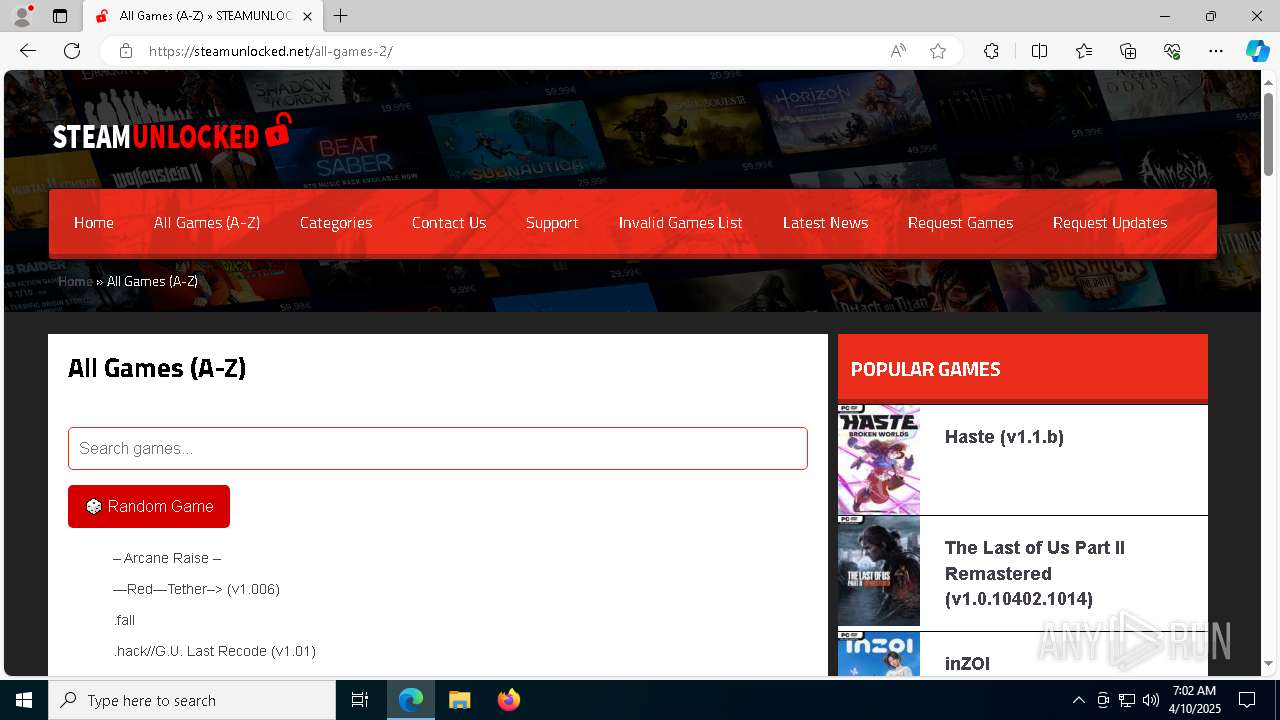Viewport: 1280px width, 720px height.
Task: Add page to favorites star icon
Action: 938,51
